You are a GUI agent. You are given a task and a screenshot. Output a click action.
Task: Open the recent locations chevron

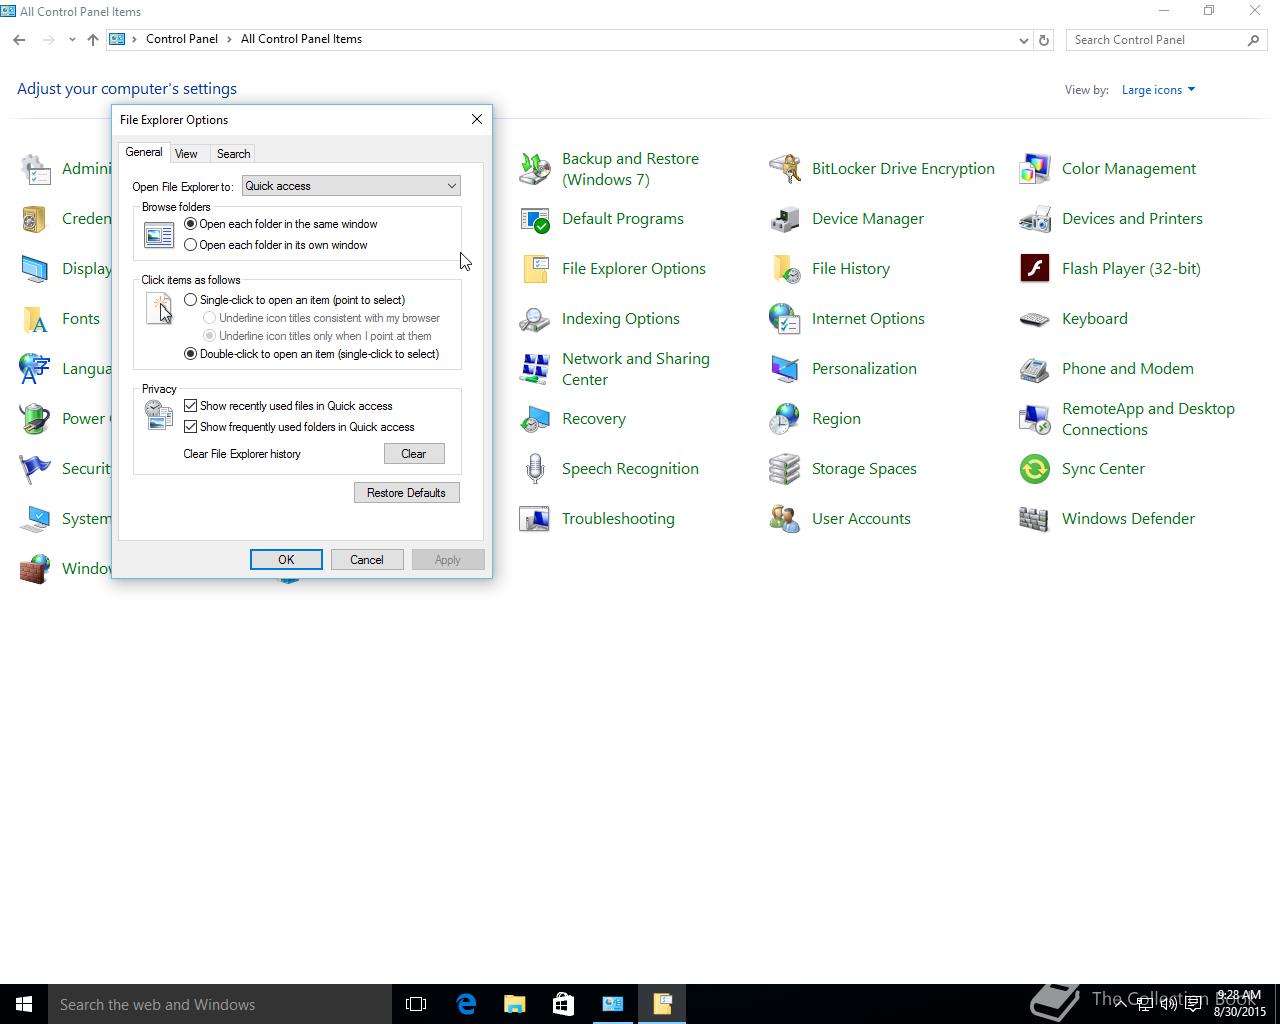(72, 40)
